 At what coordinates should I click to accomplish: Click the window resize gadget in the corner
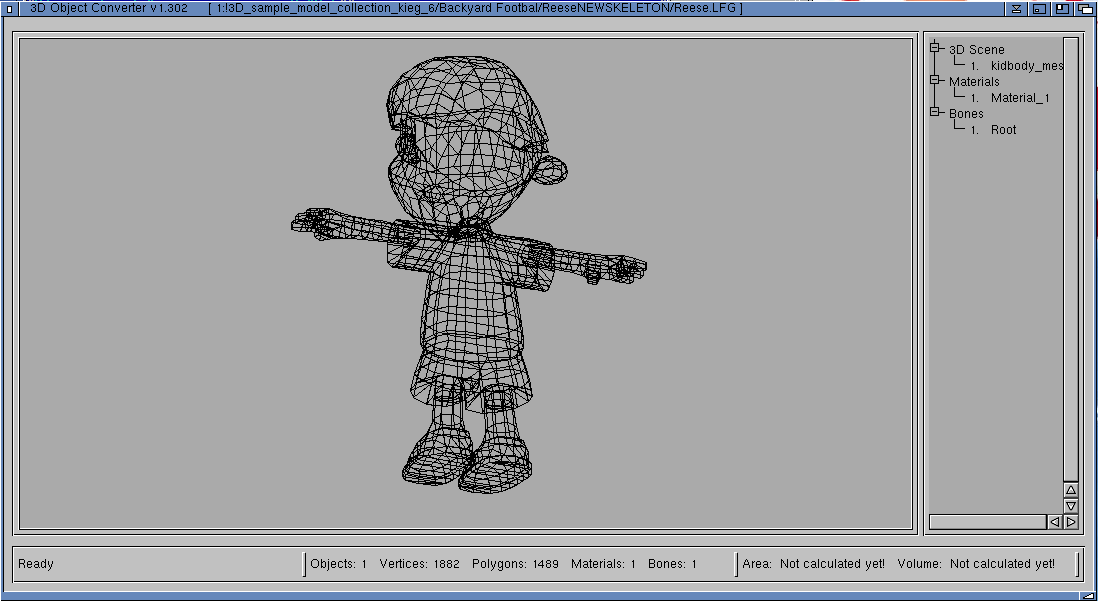coord(1089,595)
